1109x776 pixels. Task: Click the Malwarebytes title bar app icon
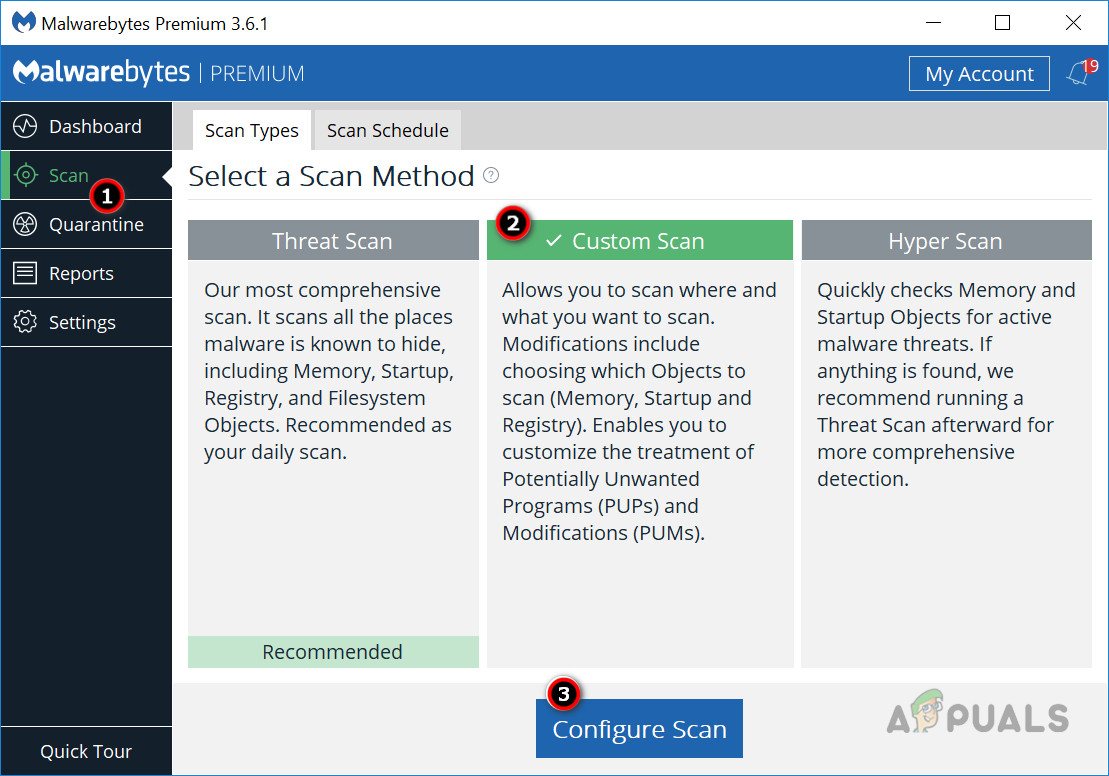tap(23, 21)
